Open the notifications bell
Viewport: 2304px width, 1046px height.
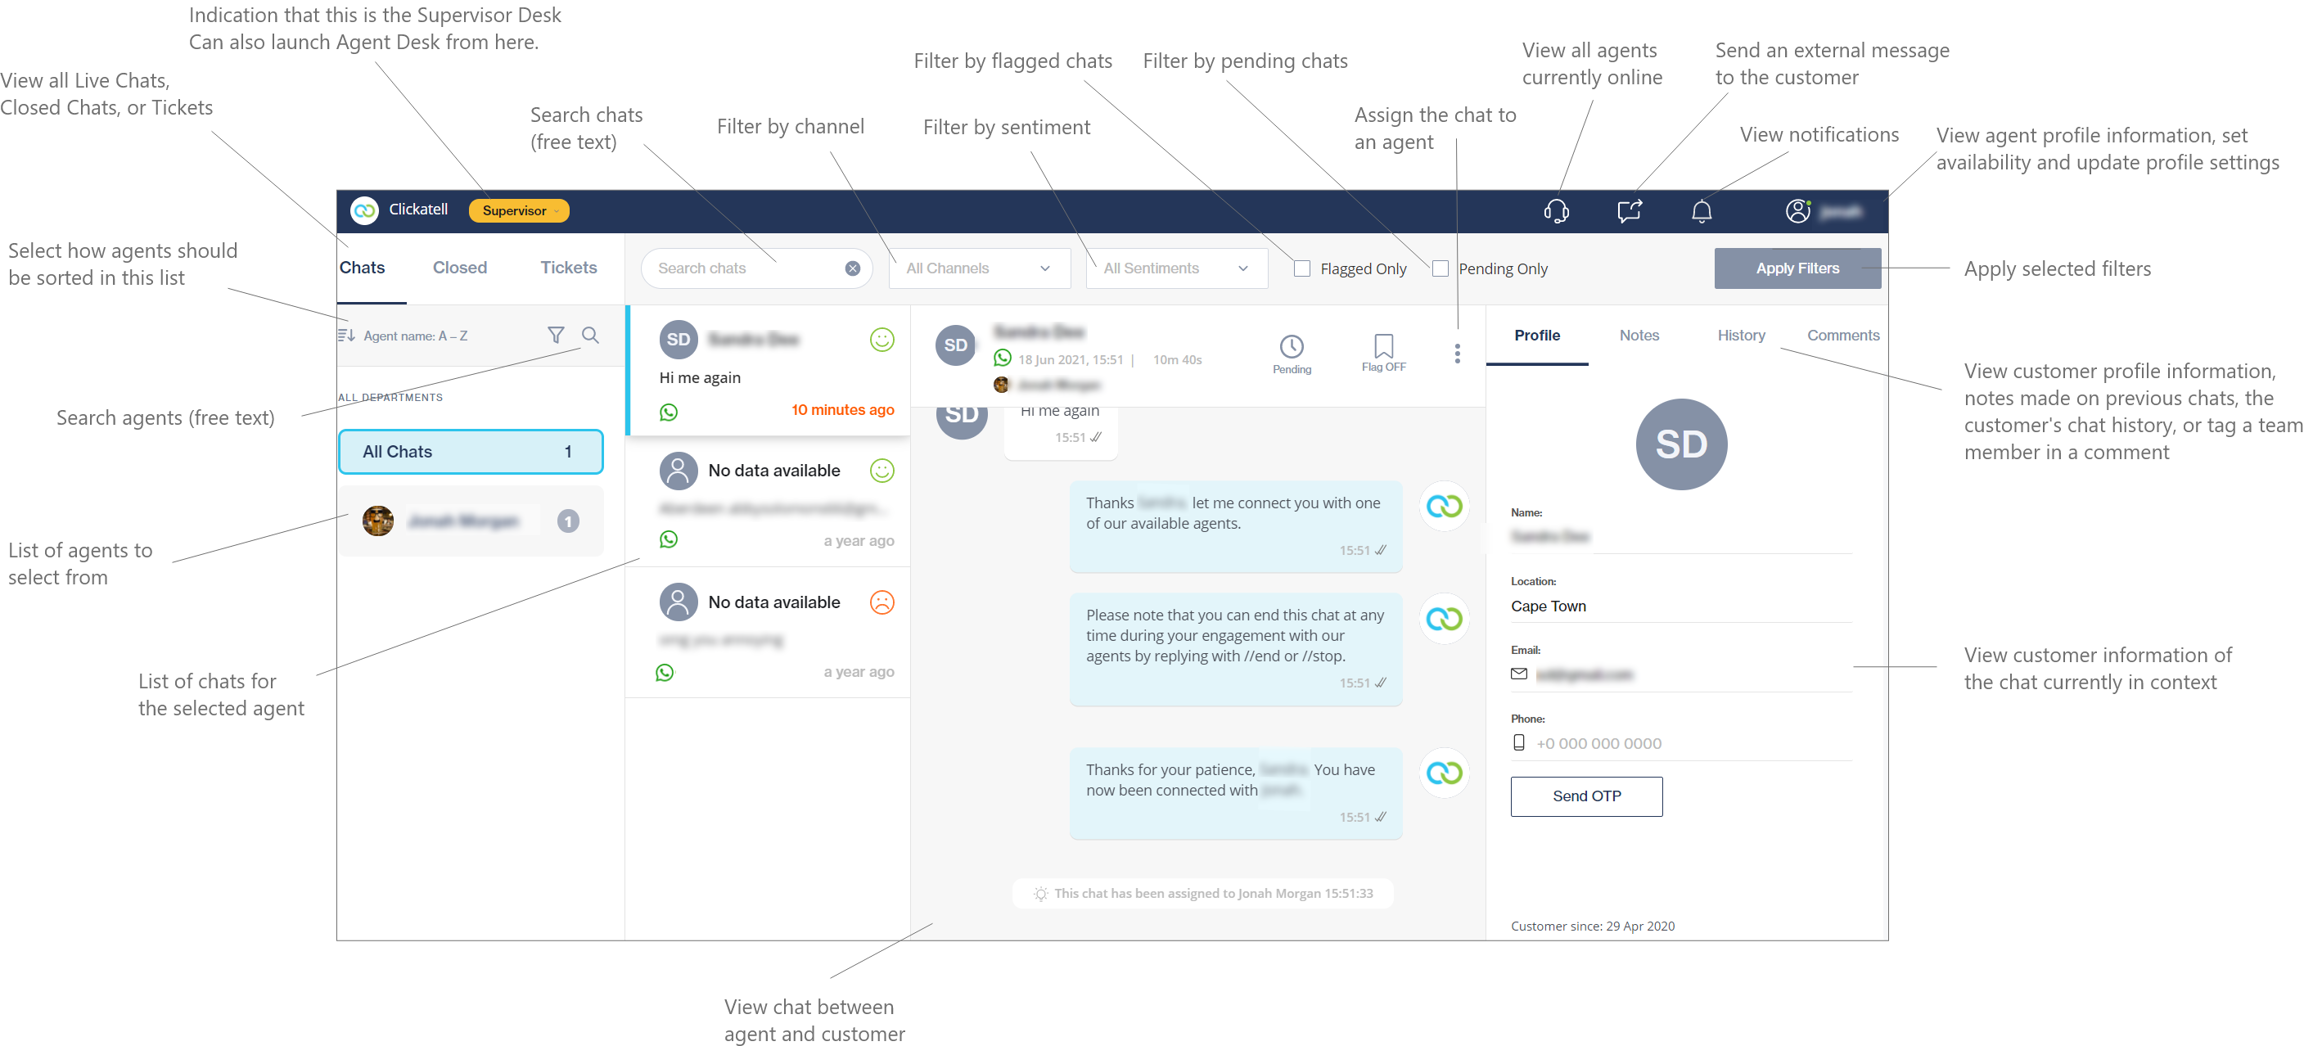(x=1701, y=211)
